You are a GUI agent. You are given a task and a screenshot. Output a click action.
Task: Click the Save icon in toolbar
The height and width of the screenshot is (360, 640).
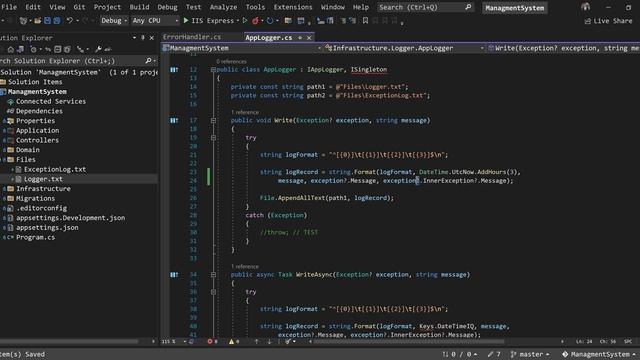(47, 20)
